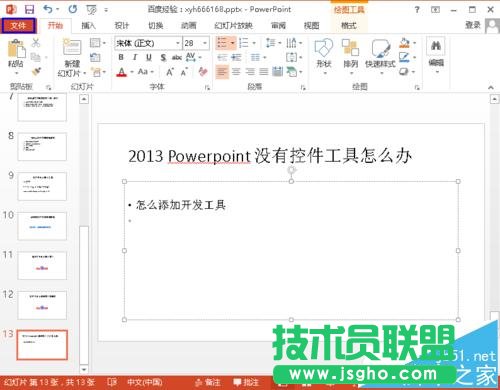Click the Reset slide icon
Viewport: 500px width, 390px height.
pos(95,57)
